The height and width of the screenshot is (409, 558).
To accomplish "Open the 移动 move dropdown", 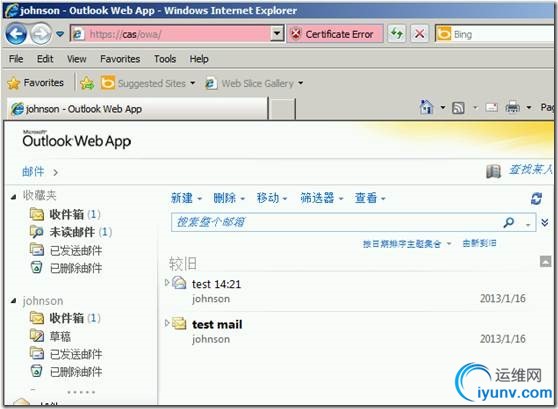I will [272, 198].
